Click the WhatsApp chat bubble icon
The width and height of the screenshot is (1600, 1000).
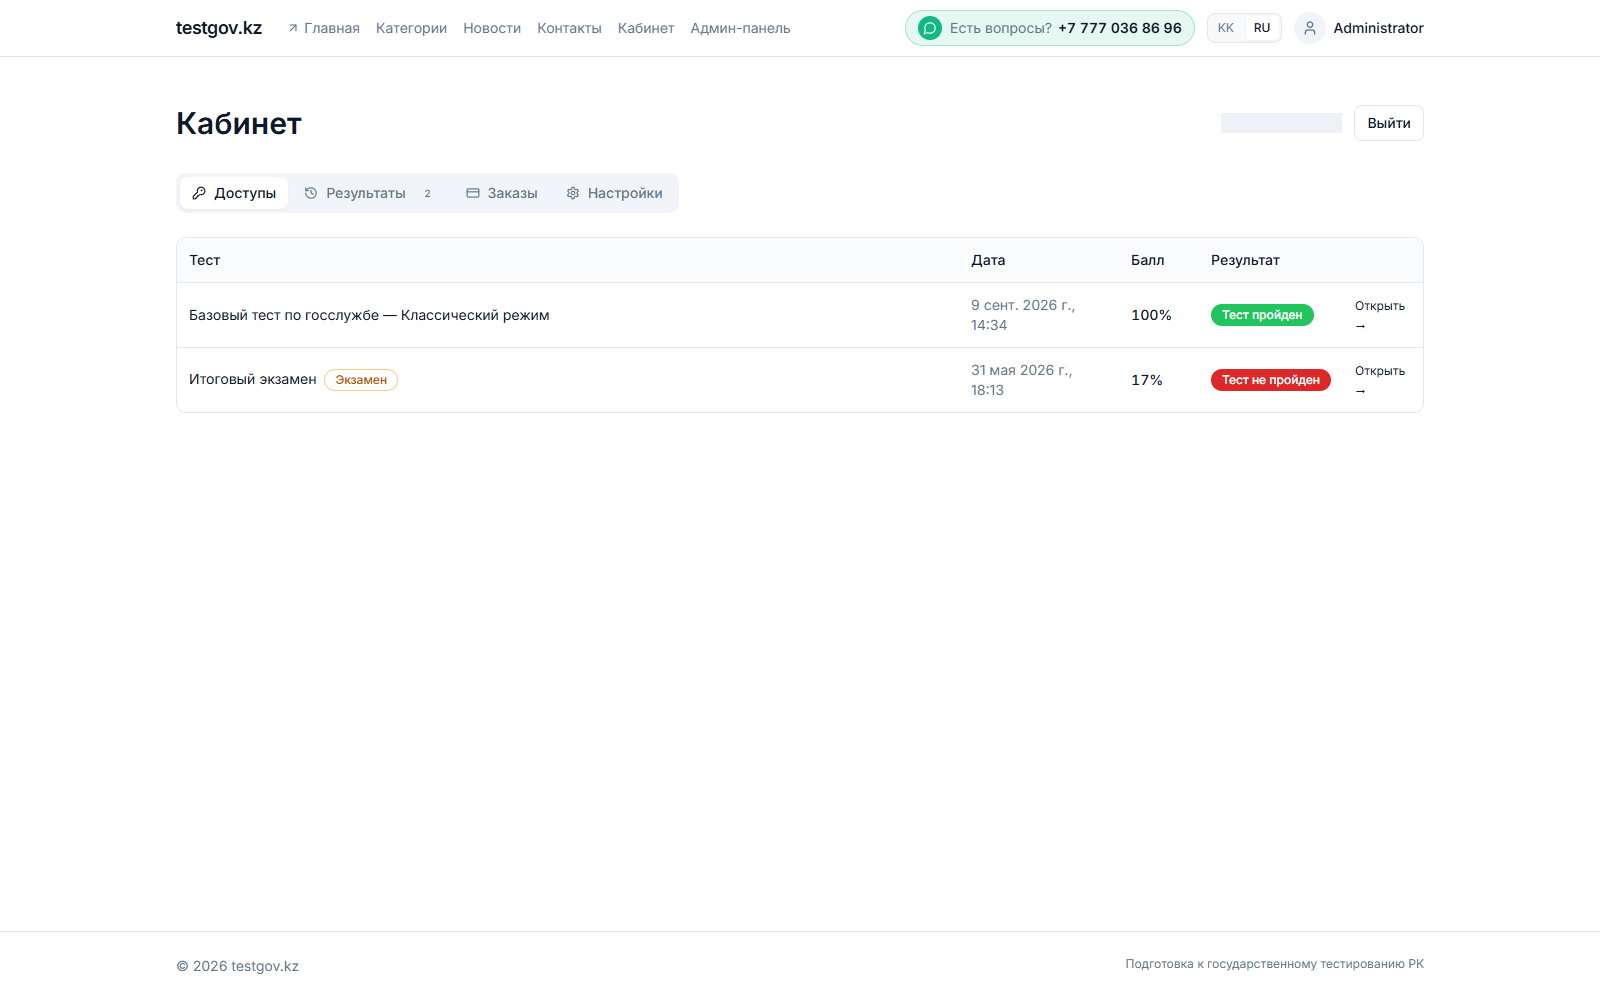pyautogui.click(x=930, y=28)
